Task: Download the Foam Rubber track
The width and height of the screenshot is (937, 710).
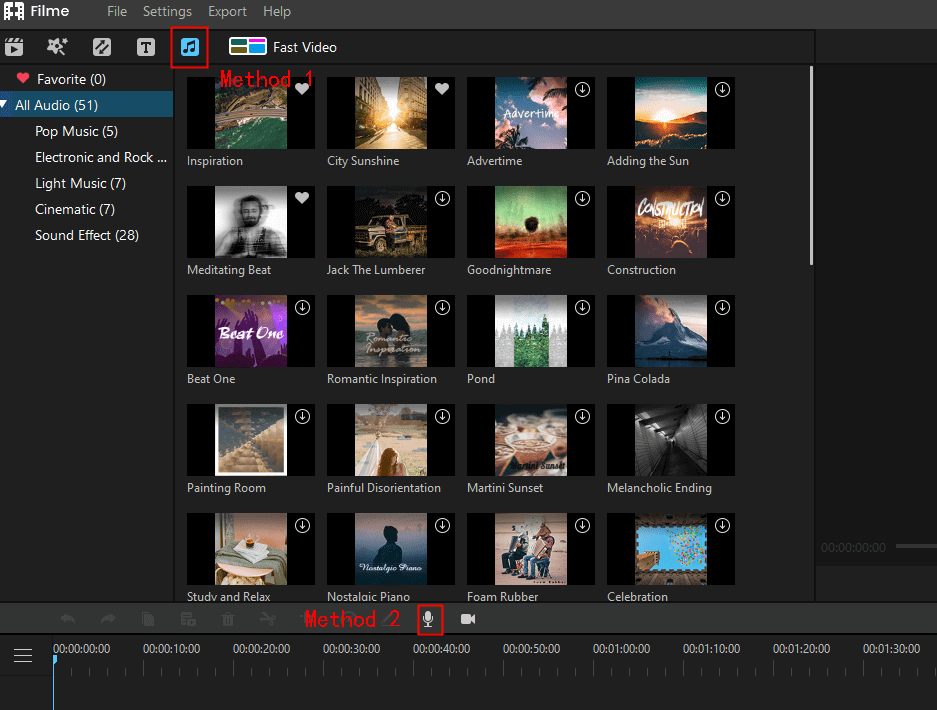Action: 583,525
